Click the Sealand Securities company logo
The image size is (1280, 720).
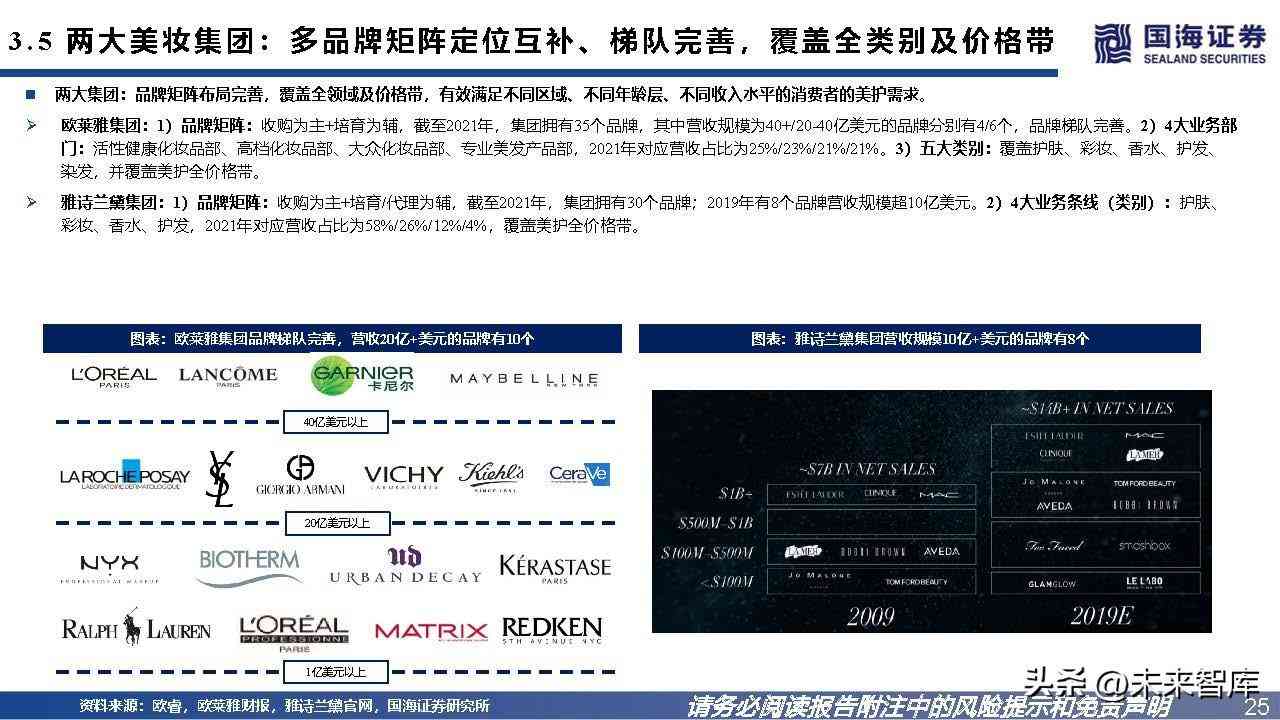tap(1179, 43)
